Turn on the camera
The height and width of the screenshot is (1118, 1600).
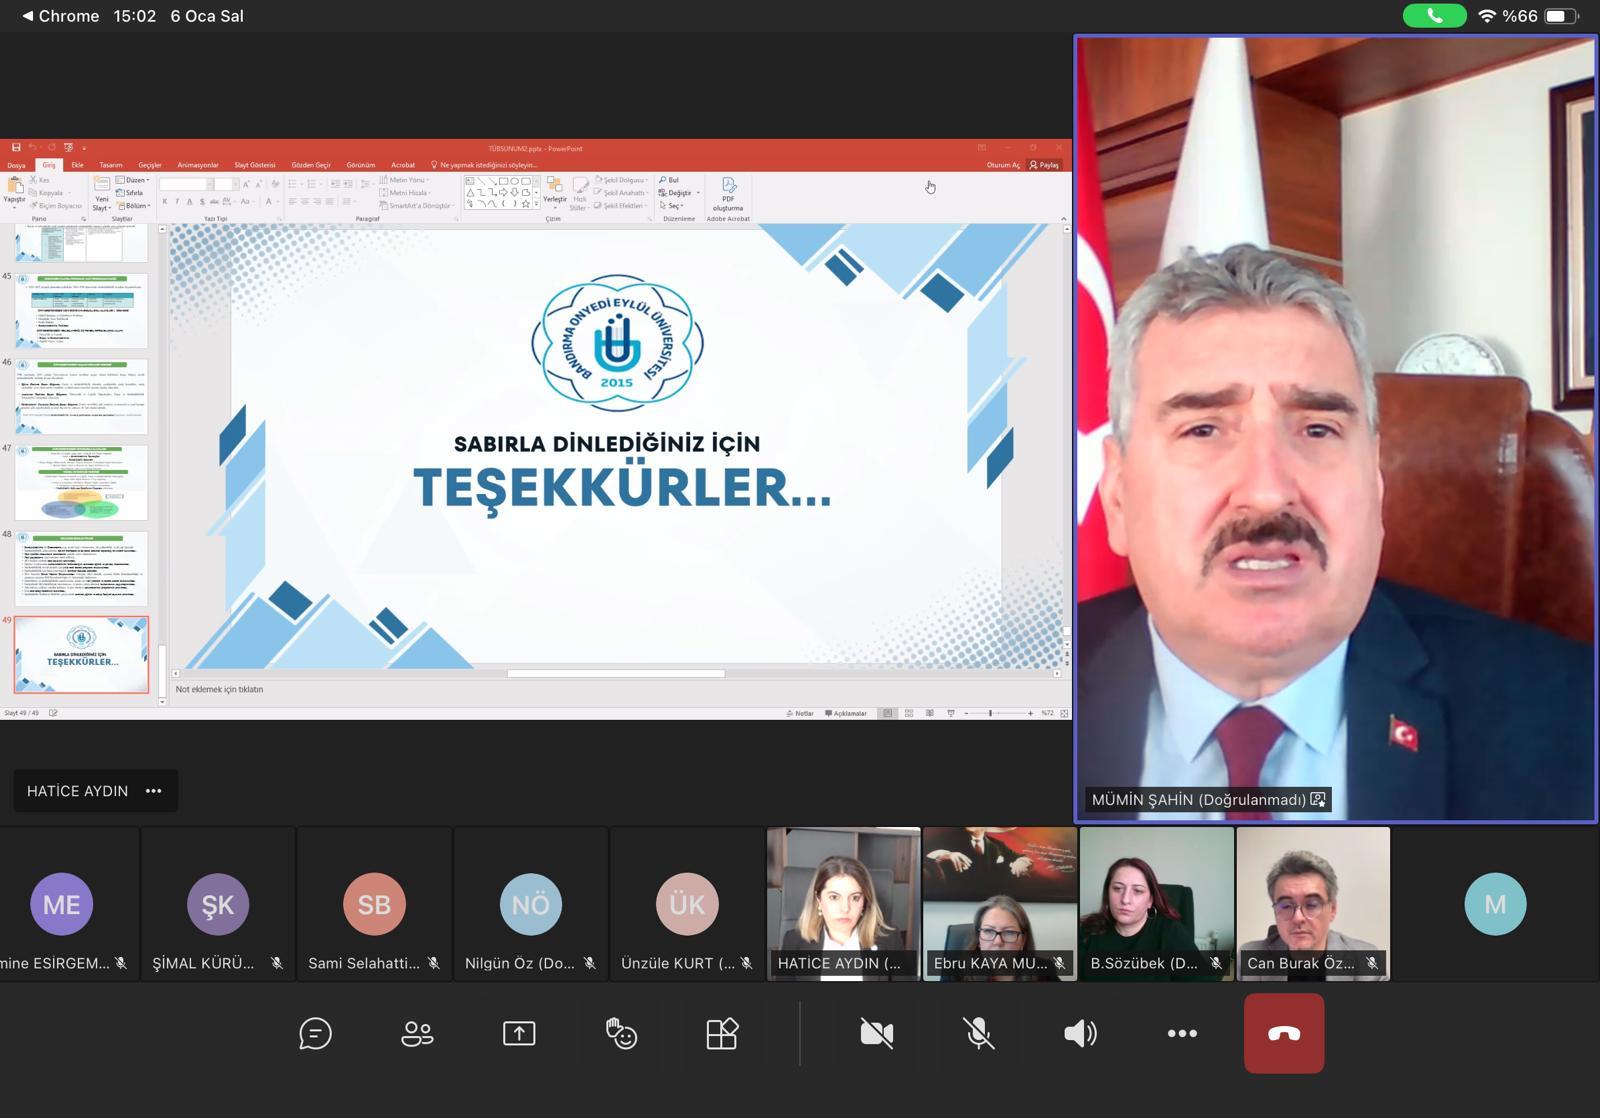click(x=877, y=1033)
